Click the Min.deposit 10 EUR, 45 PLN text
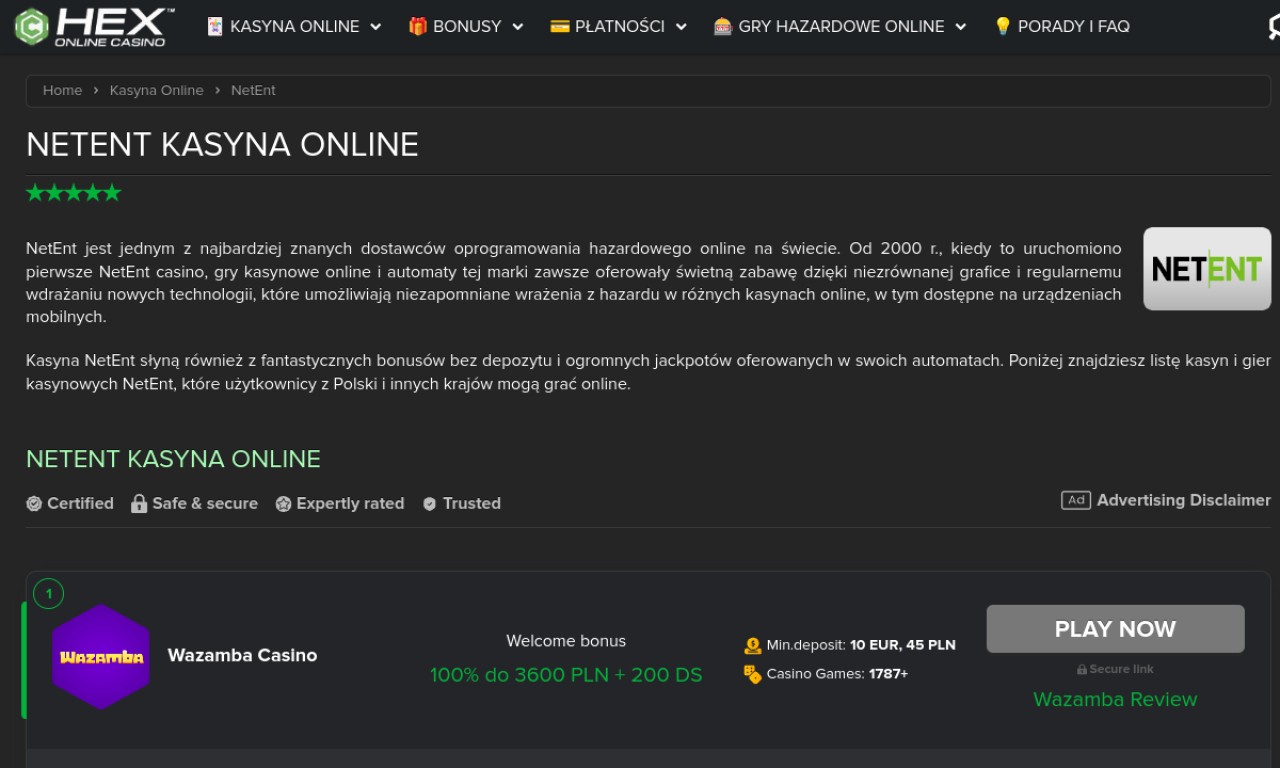Screen dimensions: 1280x768 (x=861, y=646)
